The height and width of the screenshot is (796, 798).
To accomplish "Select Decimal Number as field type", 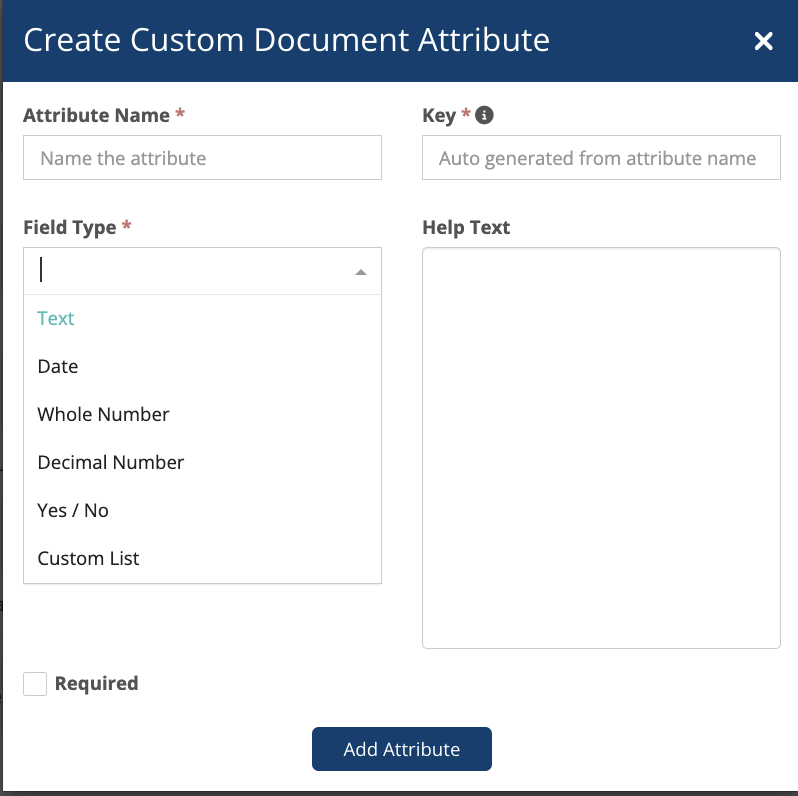I will [111, 463].
